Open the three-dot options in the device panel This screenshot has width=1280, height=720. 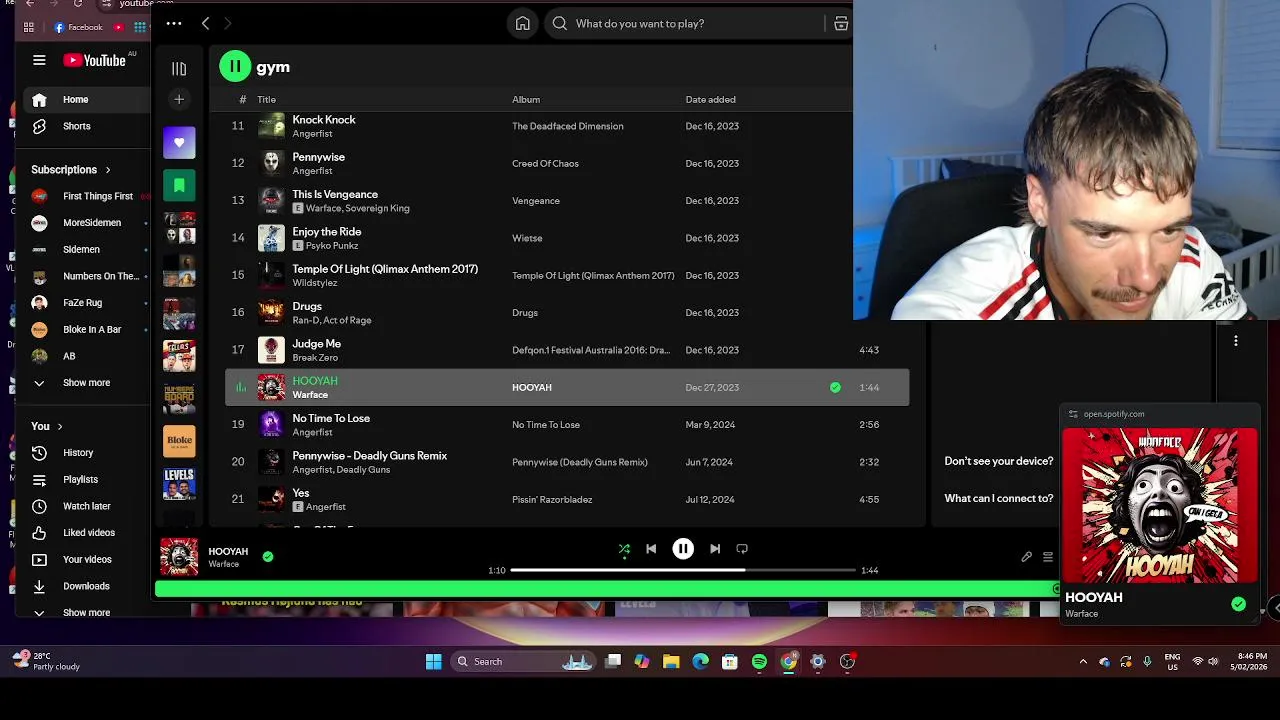click(1236, 341)
